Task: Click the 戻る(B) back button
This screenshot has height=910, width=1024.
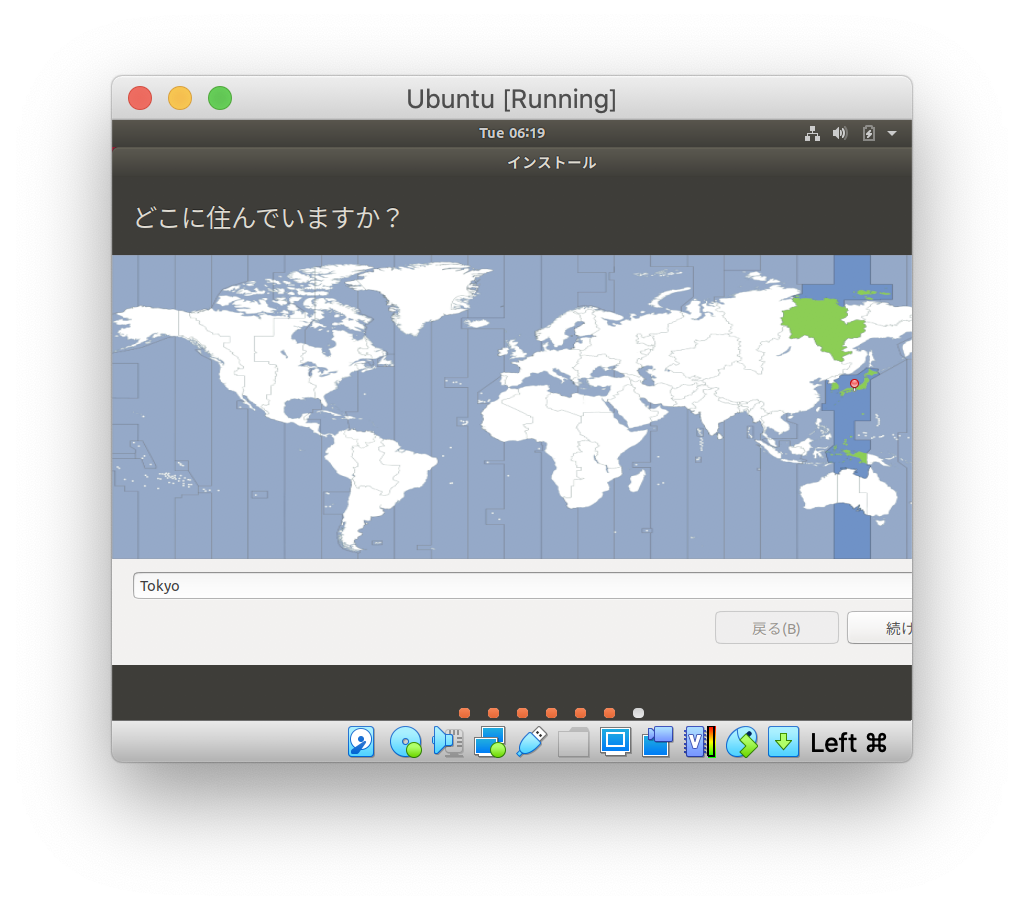Action: pyautogui.click(x=776, y=628)
